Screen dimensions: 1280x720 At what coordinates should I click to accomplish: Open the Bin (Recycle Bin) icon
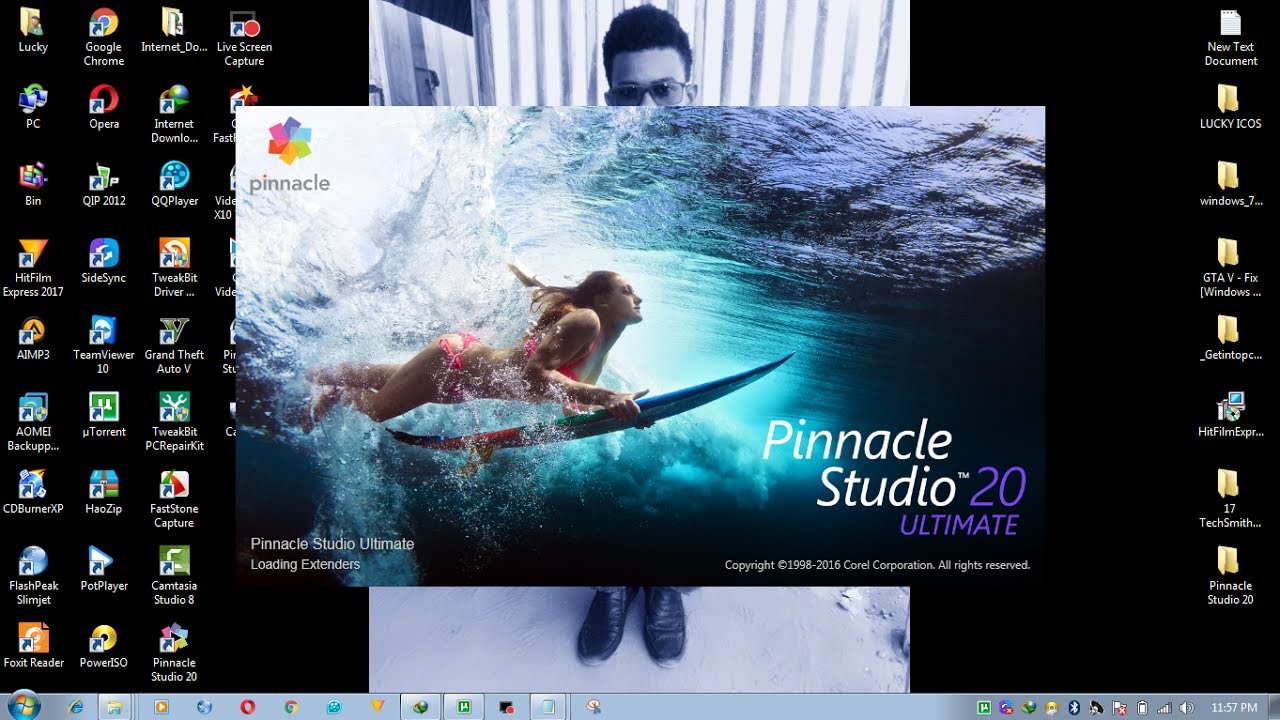click(x=33, y=184)
